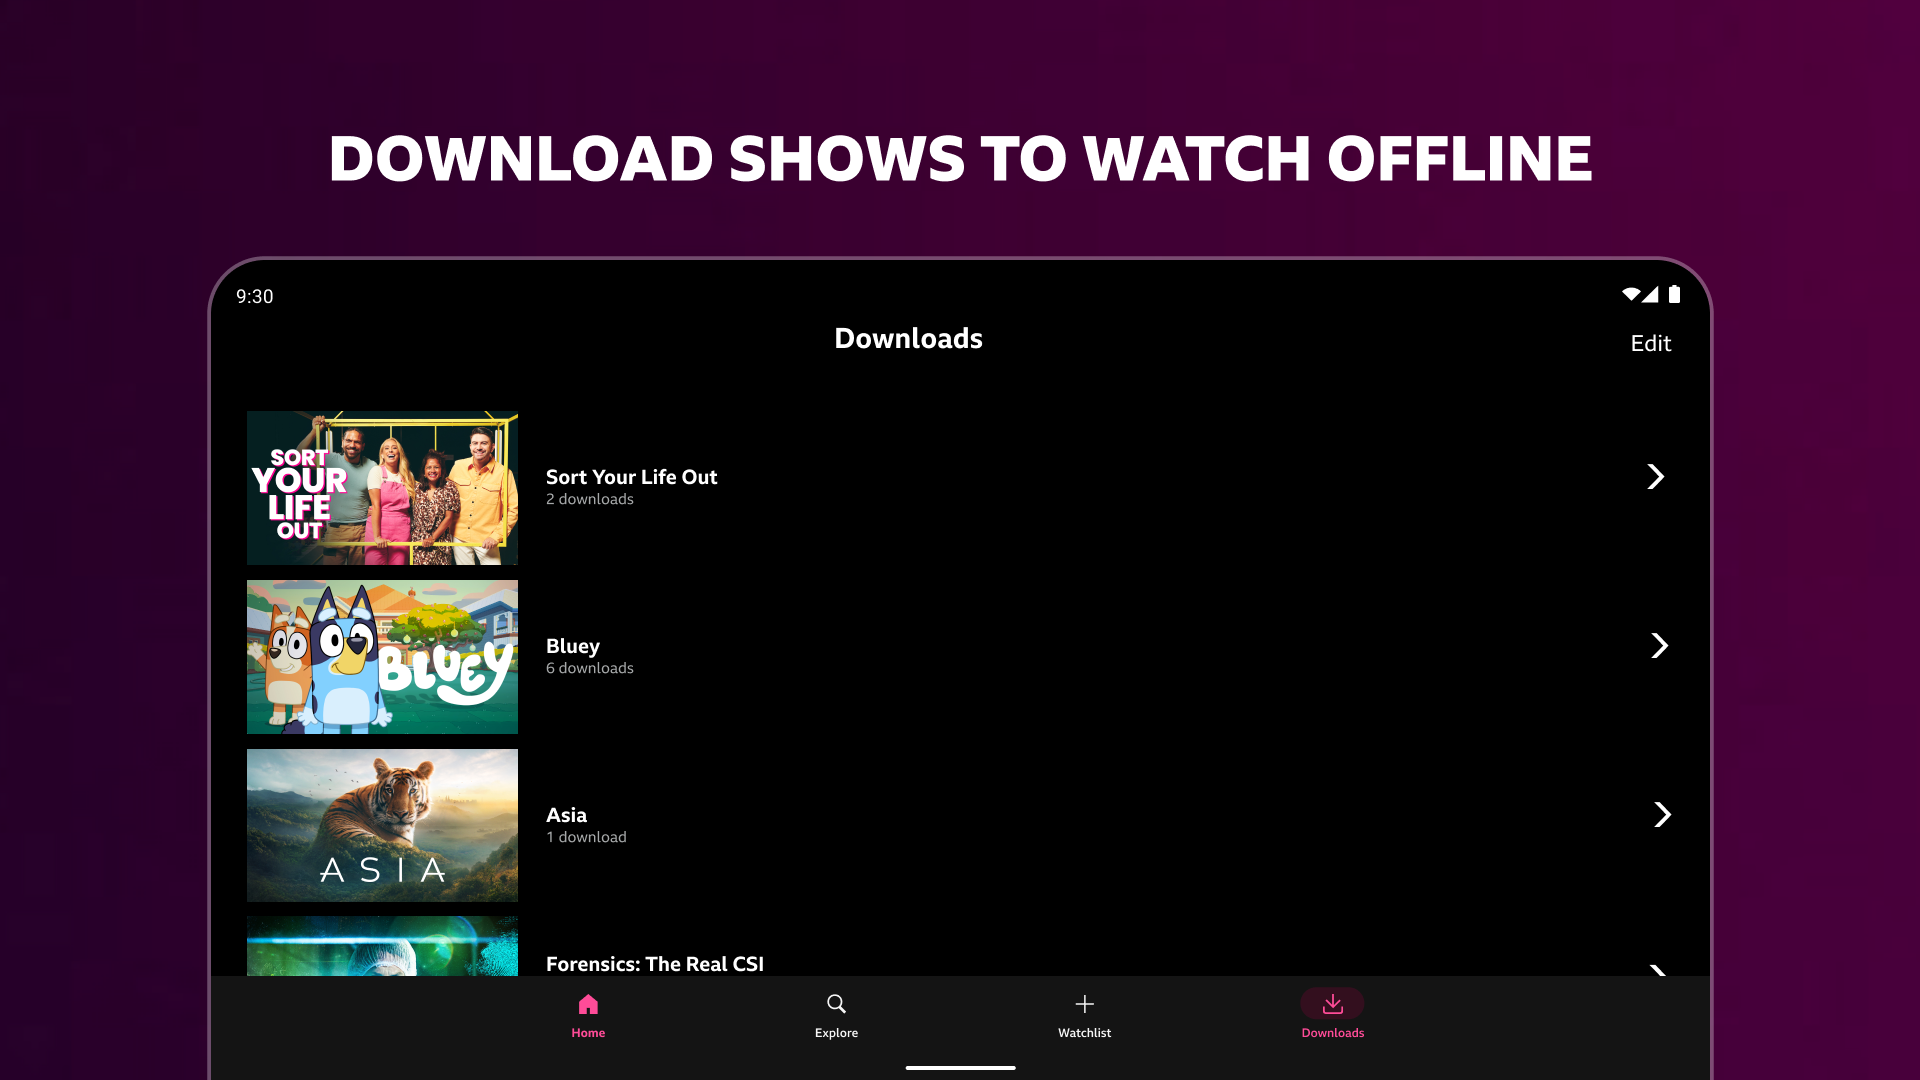
Task: Expand the Sort Your Life Out downloads
Action: coord(1655,477)
